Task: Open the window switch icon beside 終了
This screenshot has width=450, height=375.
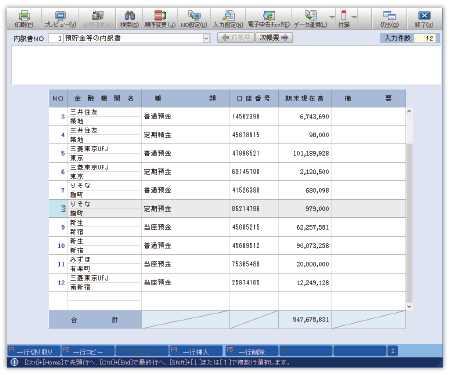Action: tap(389, 19)
